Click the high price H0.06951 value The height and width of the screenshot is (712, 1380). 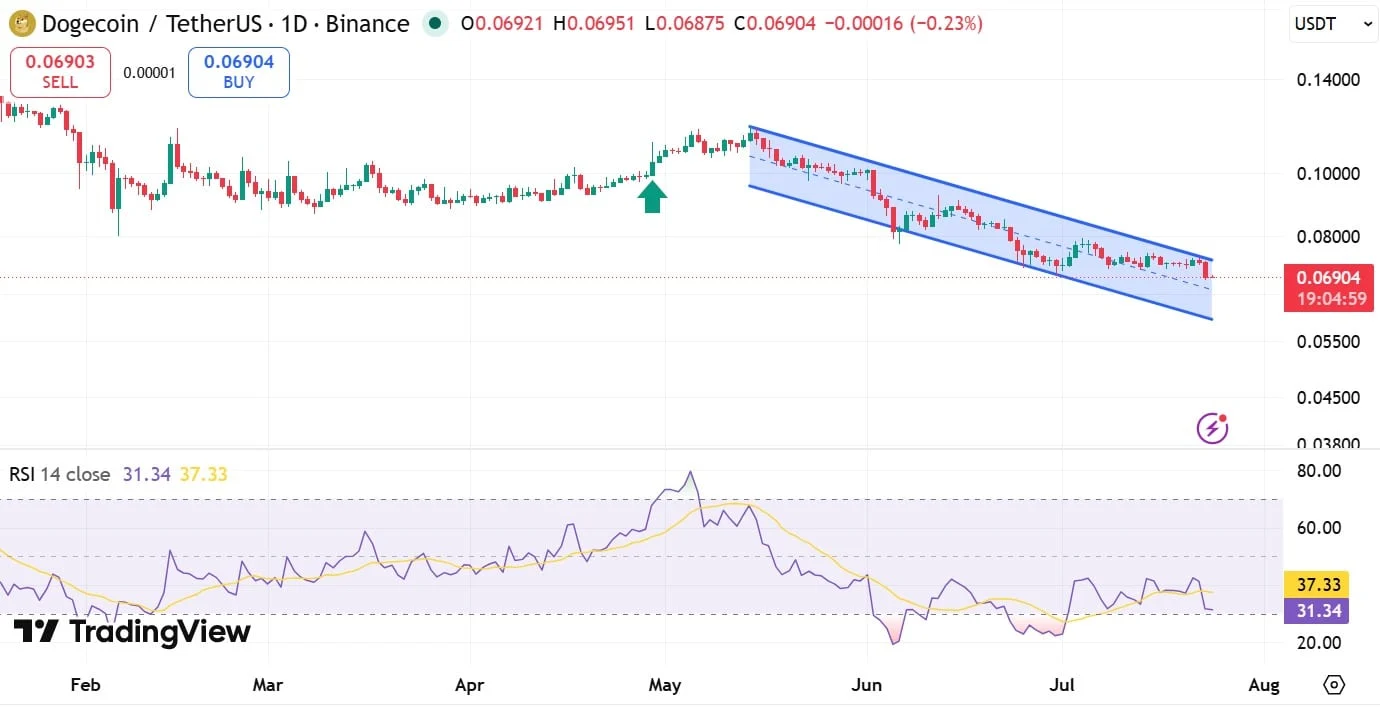click(596, 23)
